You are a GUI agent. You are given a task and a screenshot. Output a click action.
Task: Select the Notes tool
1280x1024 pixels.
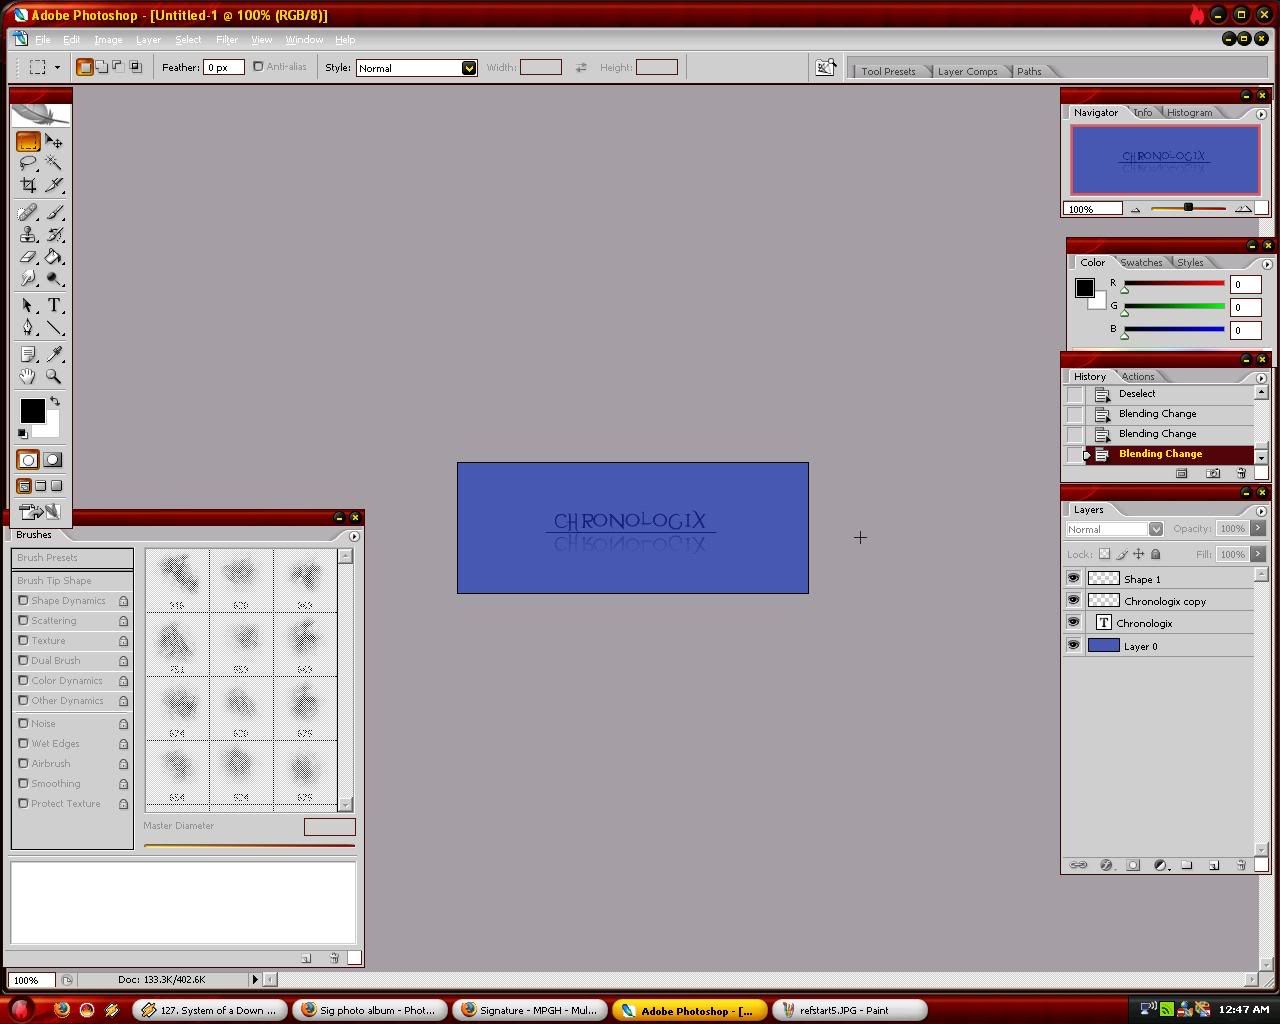pos(28,355)
